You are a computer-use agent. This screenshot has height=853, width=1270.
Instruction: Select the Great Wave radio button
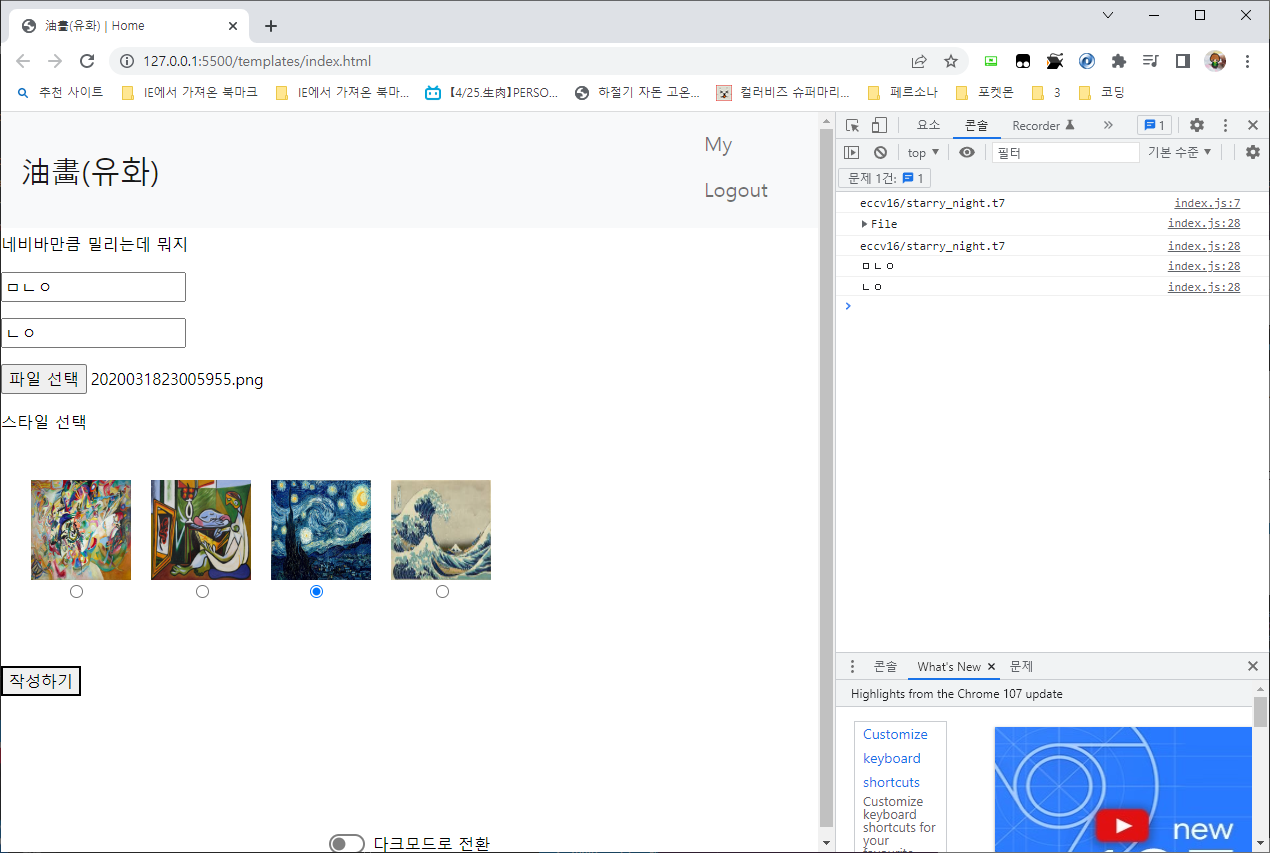442,592
